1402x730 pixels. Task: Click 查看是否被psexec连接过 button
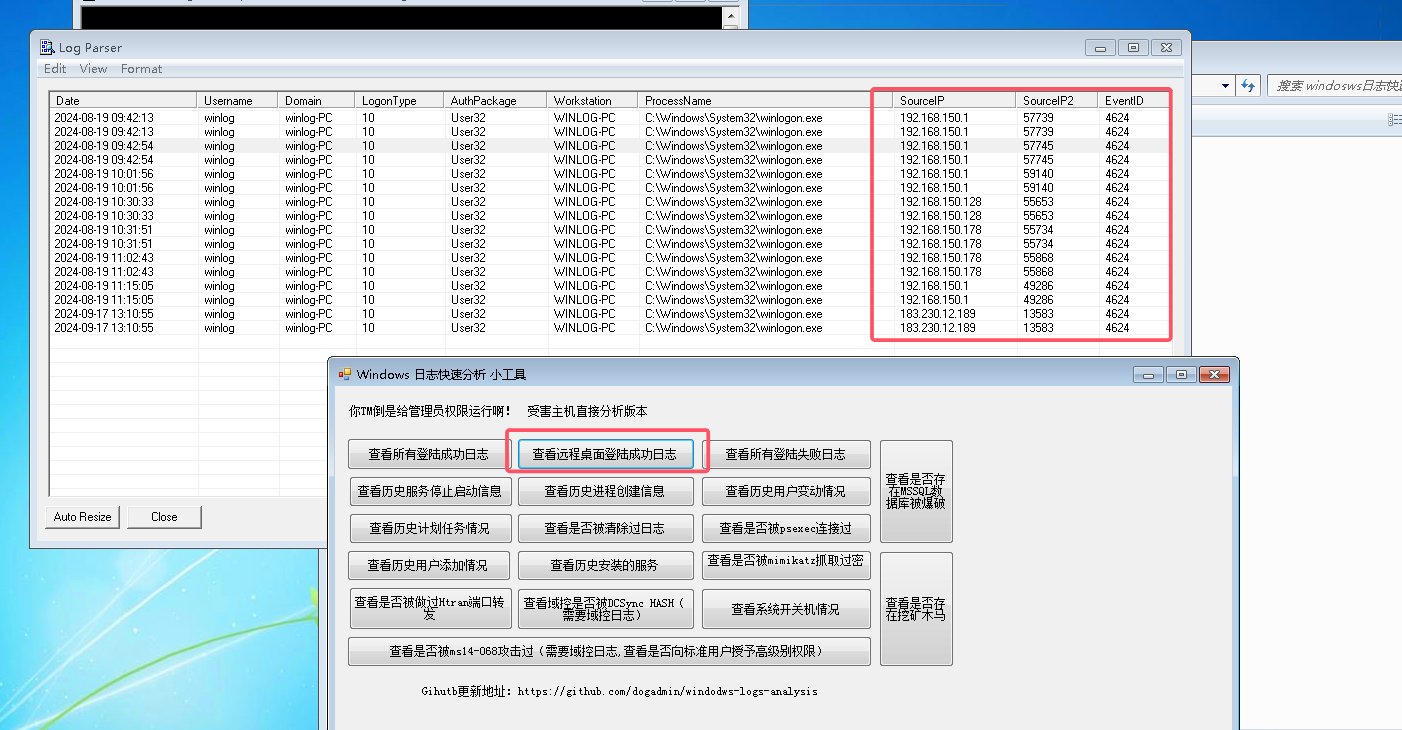point(785,528)
